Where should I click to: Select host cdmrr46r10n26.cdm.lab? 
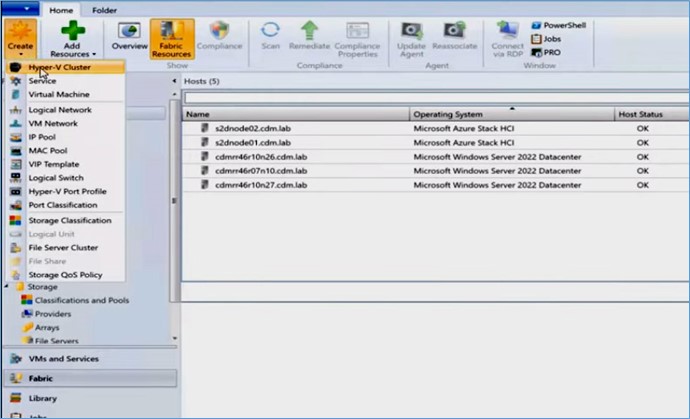[436, 157]
